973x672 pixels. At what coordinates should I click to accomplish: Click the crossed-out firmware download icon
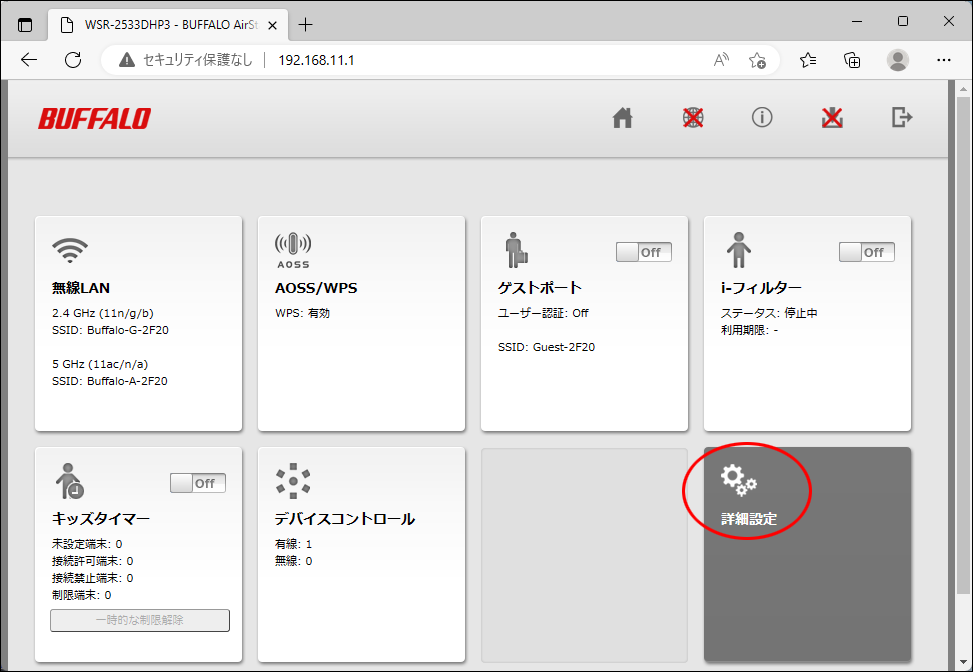click(832, 117)
